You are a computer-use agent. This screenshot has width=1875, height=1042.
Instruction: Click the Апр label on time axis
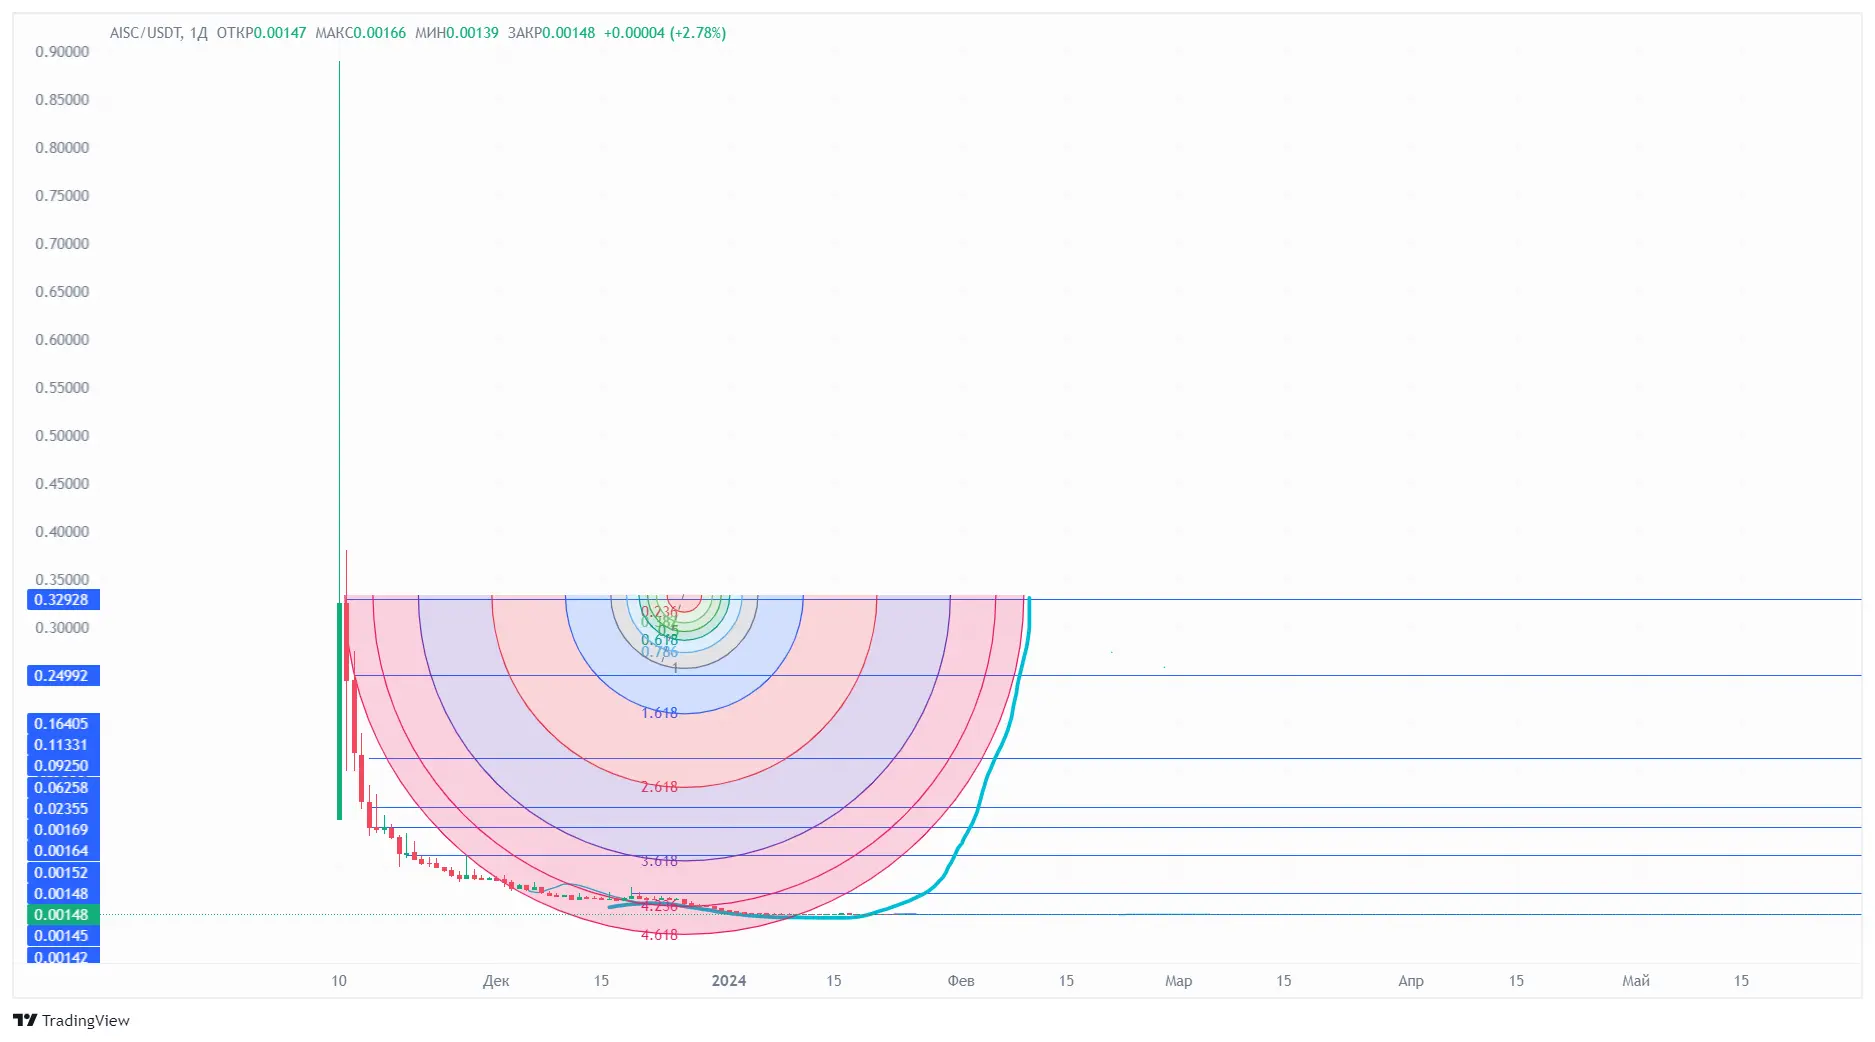tap(1411, 981)
